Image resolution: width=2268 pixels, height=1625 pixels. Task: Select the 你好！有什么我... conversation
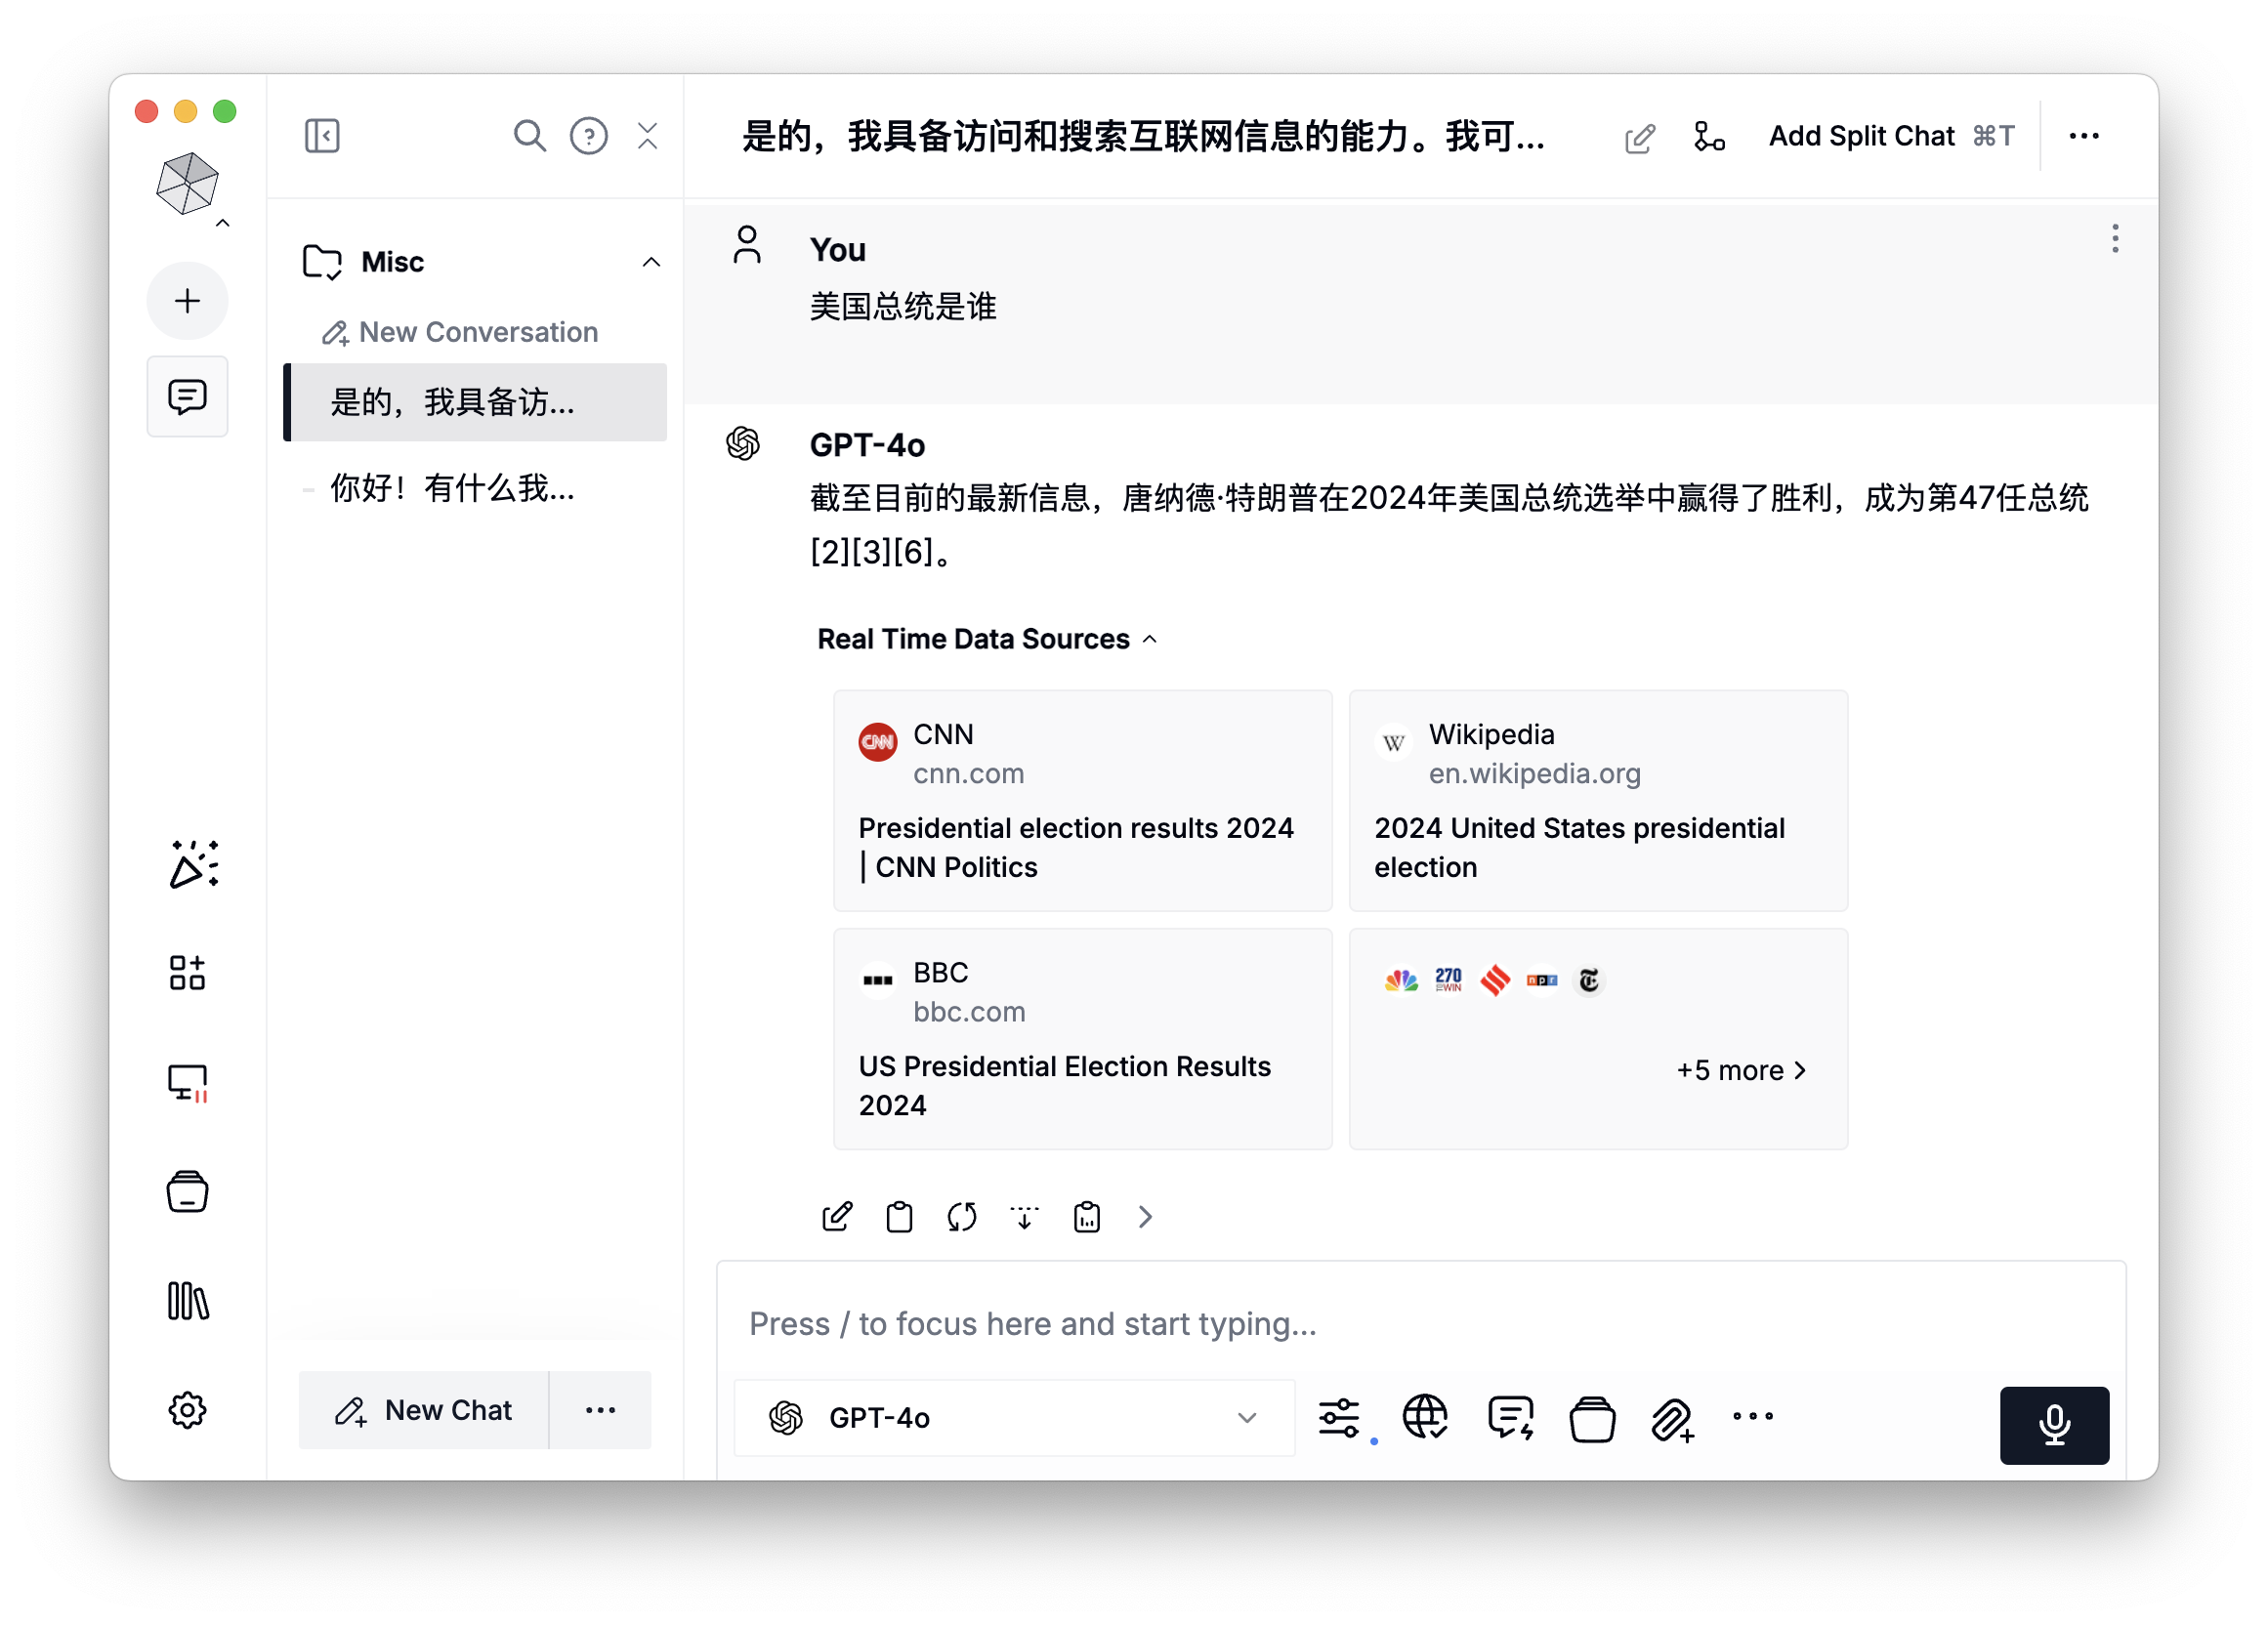(452, 488)
